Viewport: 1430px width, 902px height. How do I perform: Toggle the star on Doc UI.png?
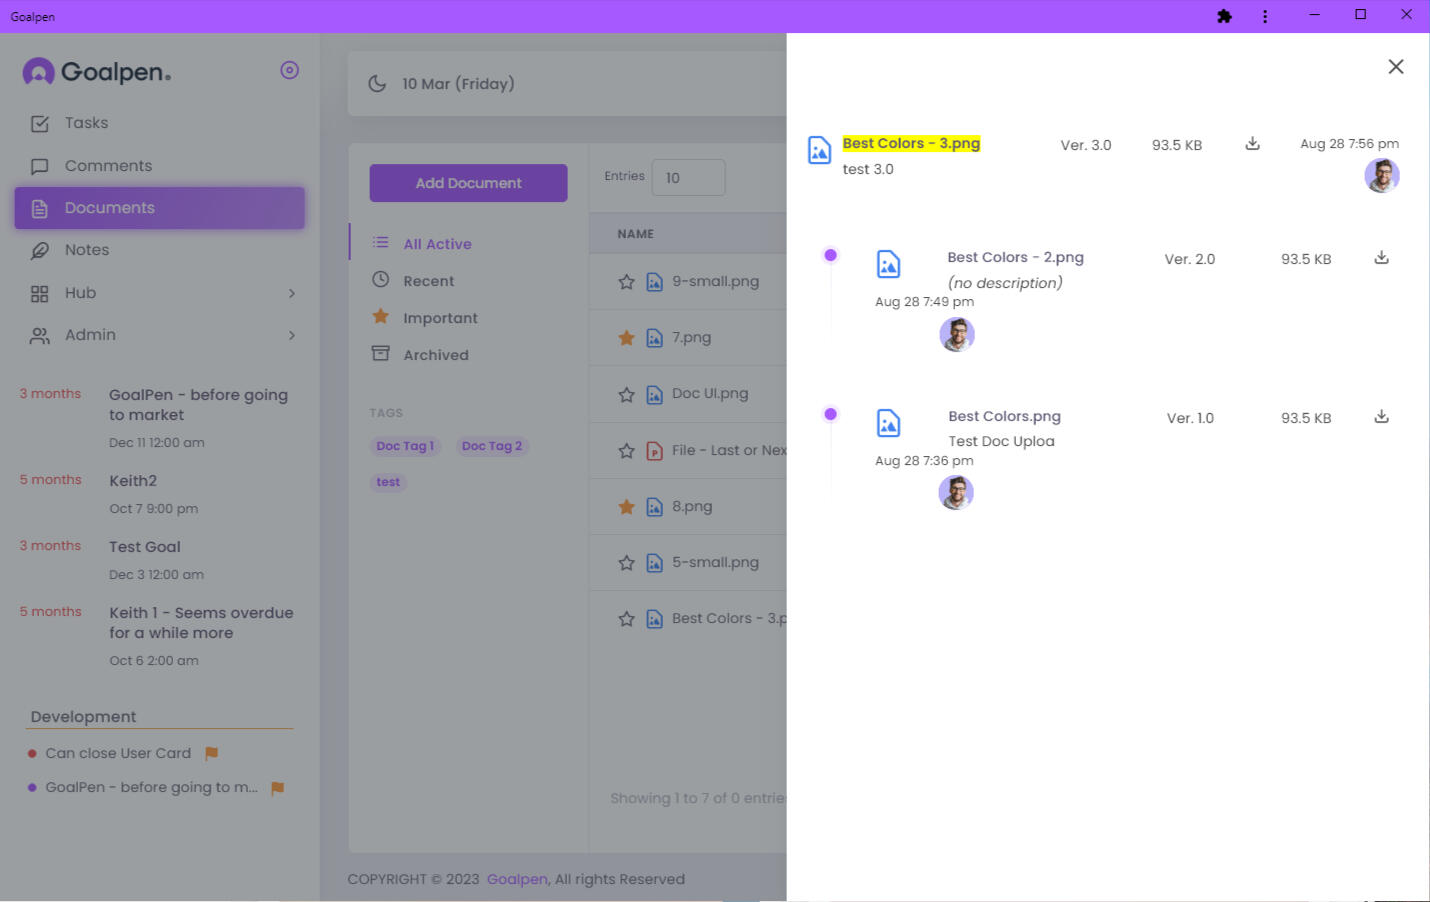coord(627,393)
